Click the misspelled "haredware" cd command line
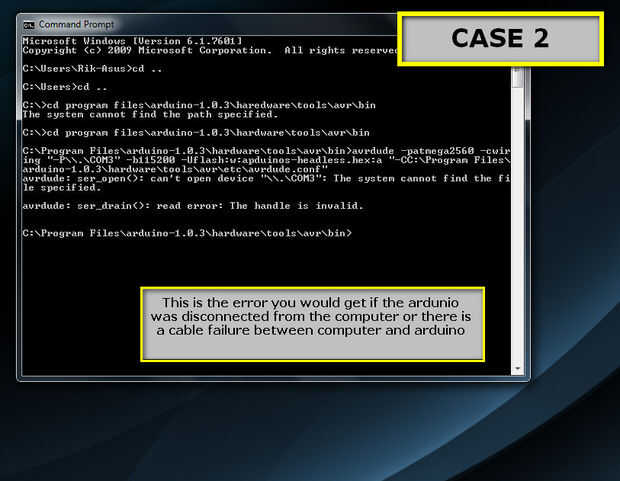The height and width of the screenshot is (481, 620). tap(199, 105)
